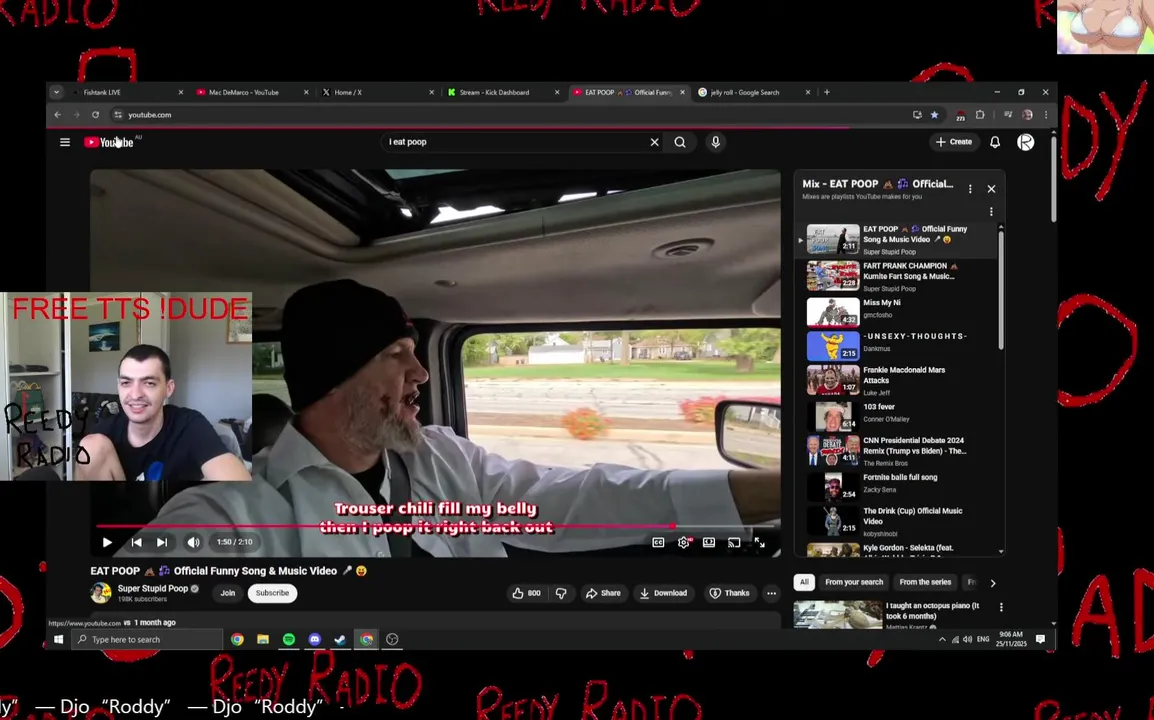Open the Windows Start menu
The height and width of the screenshot is (720, 1154).
pos(59,639)
